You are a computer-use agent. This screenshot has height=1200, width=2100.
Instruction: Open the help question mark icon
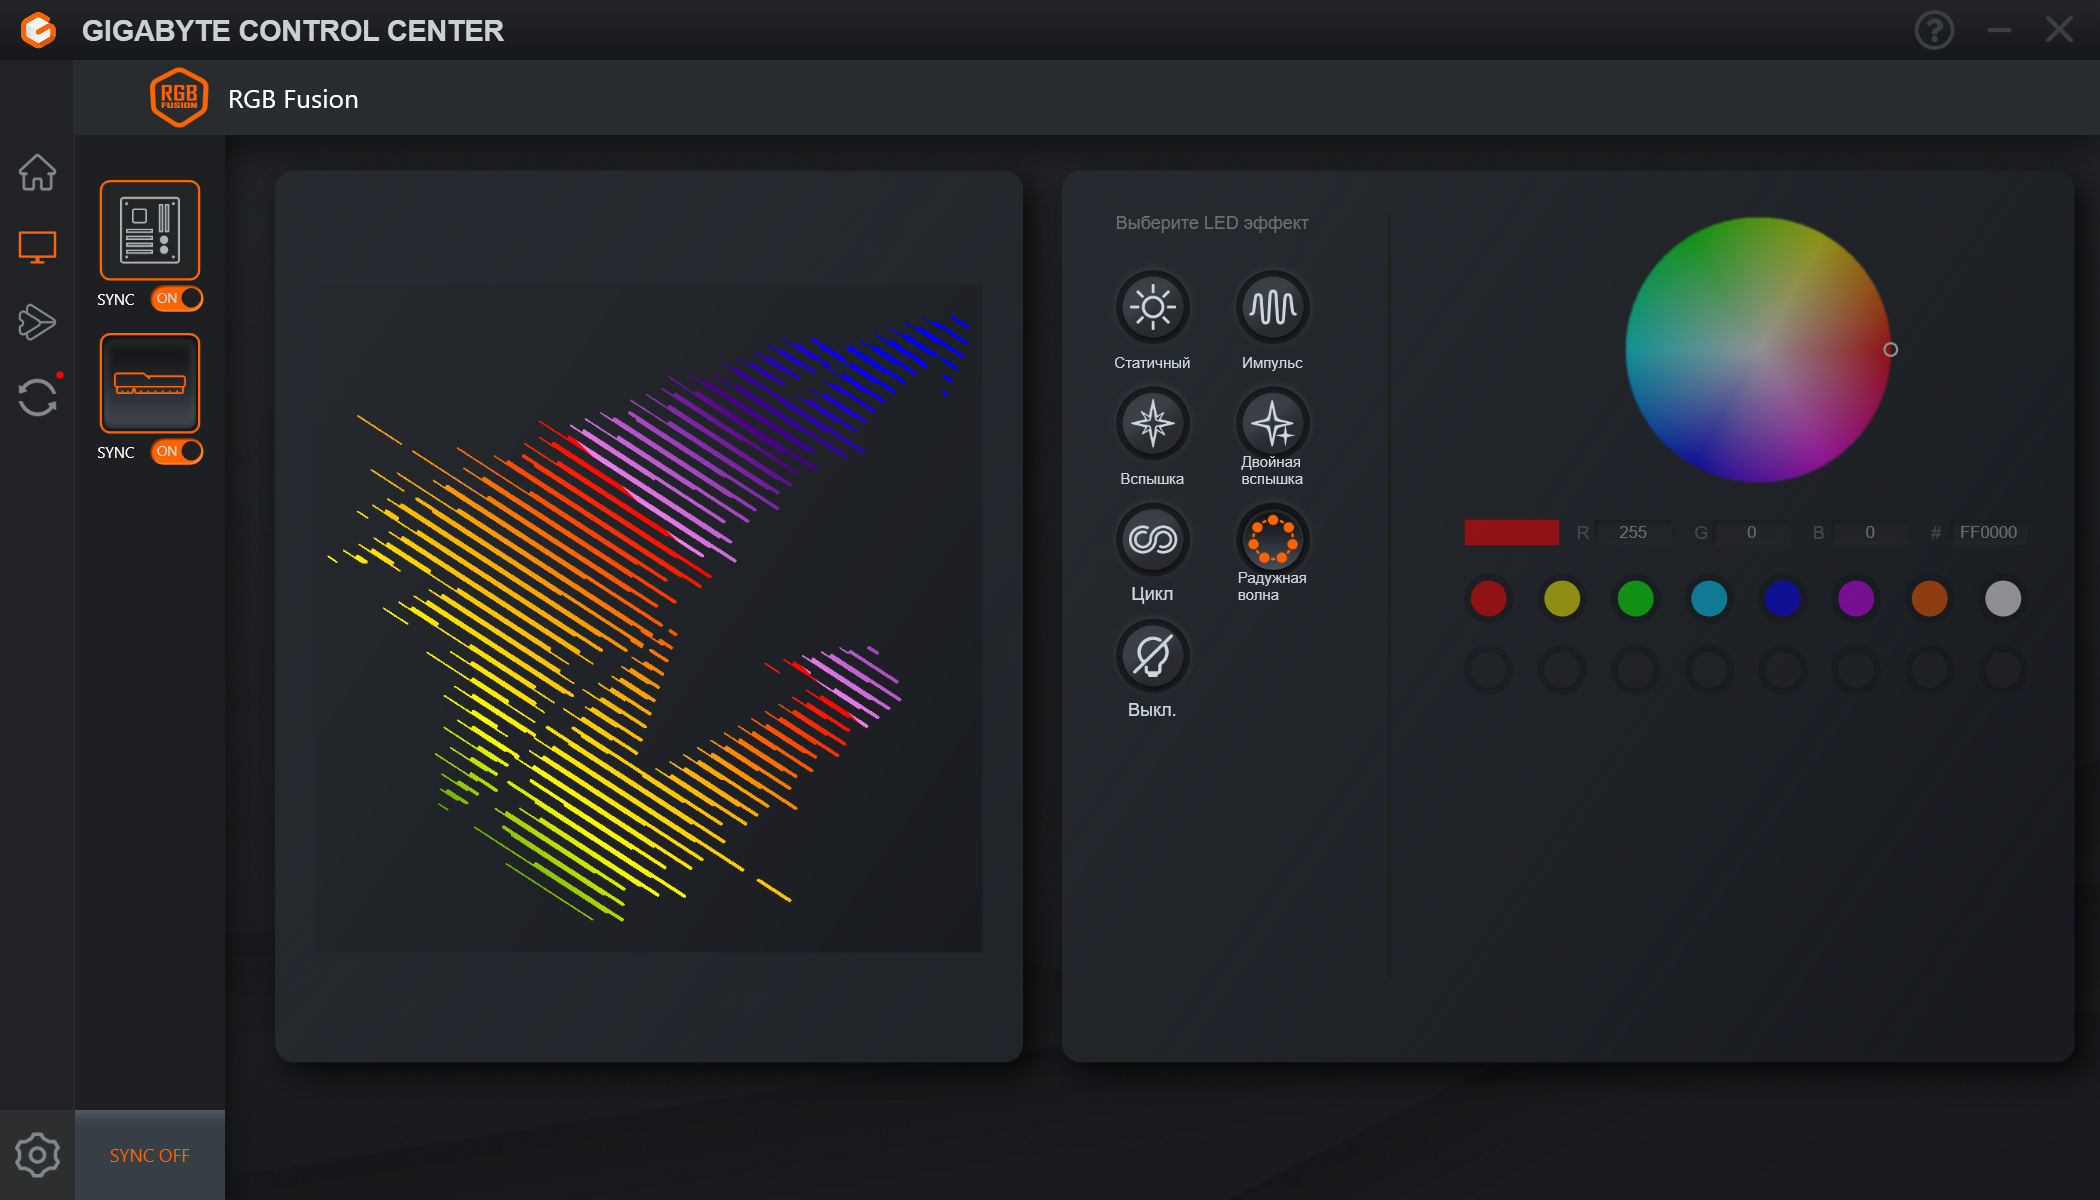pos(1934,30)
